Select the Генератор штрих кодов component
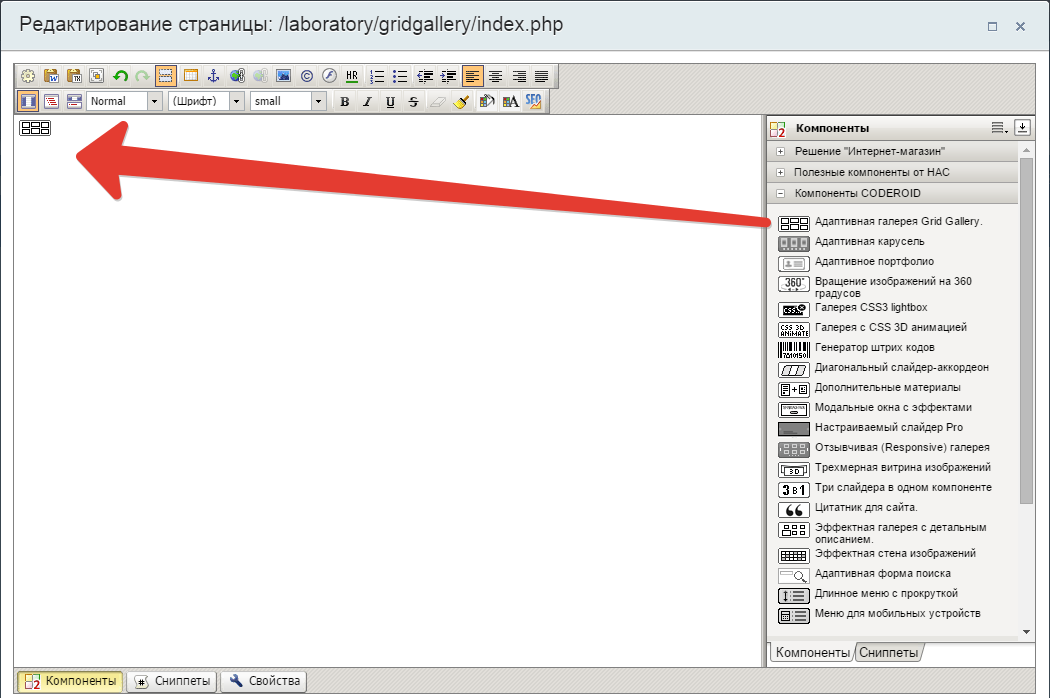1050x698 pixels. point(874,348)
